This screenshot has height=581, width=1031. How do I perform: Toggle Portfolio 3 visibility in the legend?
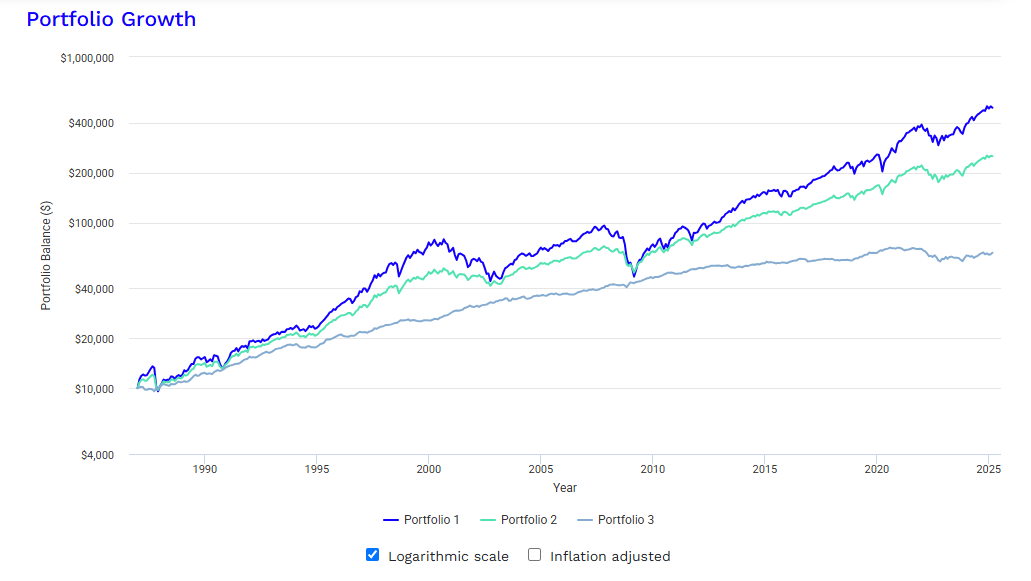point(617,519)
